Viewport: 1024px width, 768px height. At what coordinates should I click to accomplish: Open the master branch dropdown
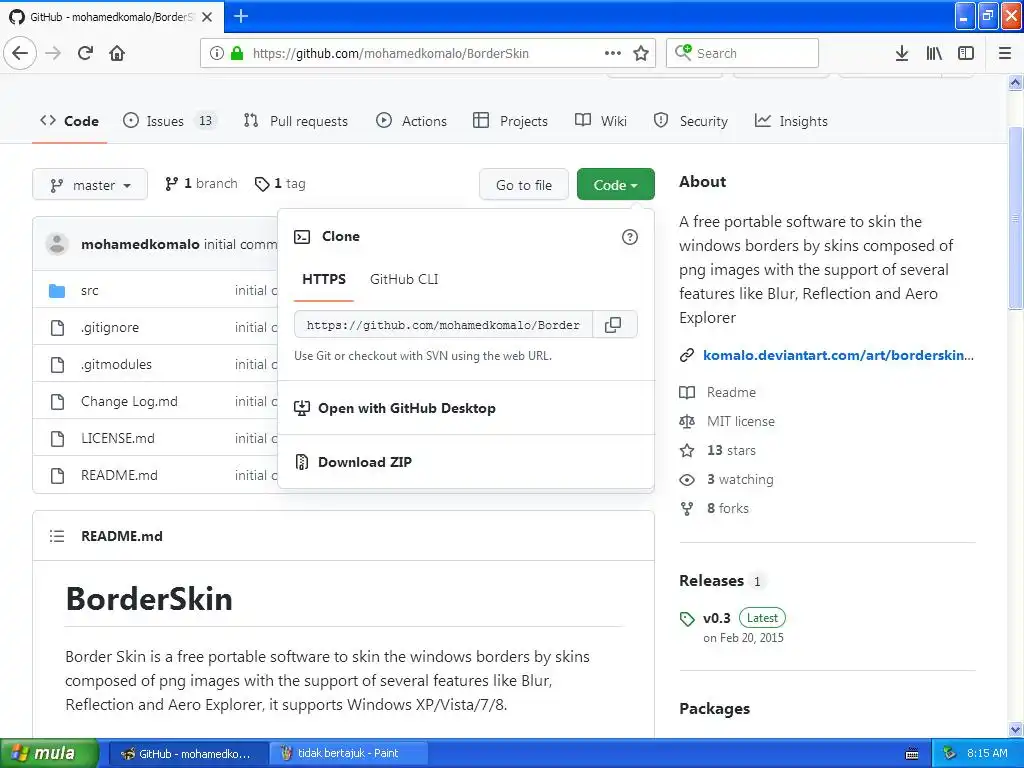(x=90, y=185)
